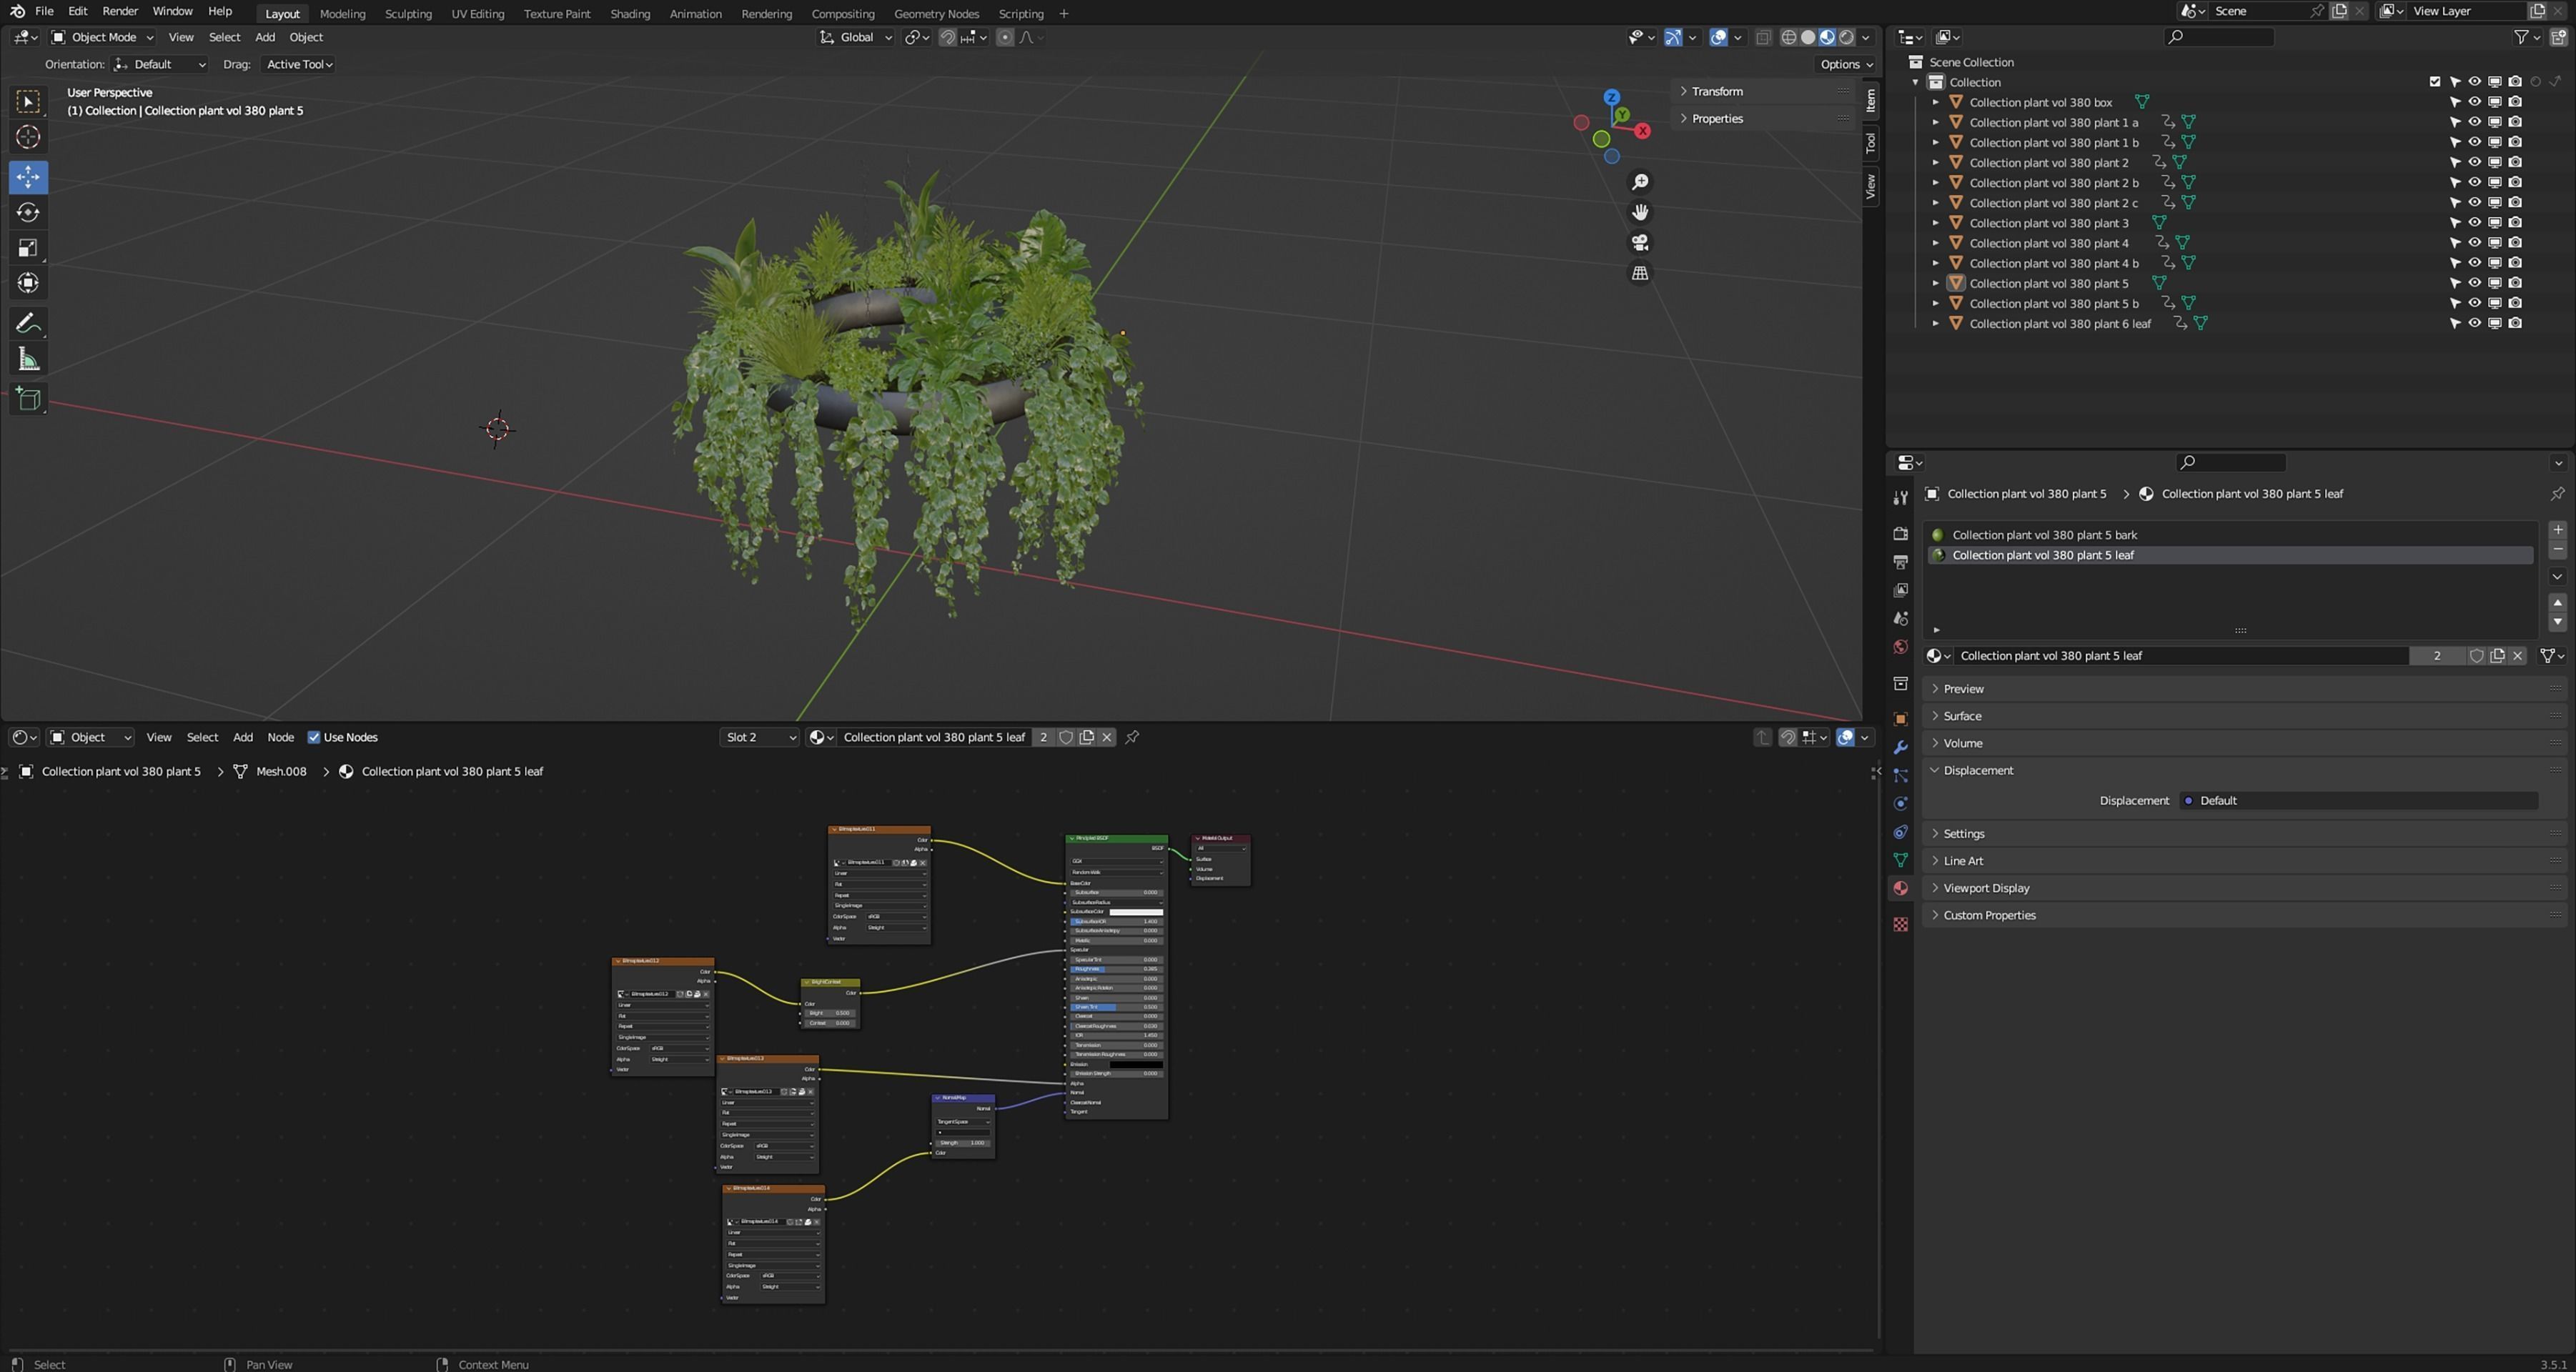2576x1372 pixels.
Task: Unlink the material with X button in properties
Action: tap(2518, 656)
